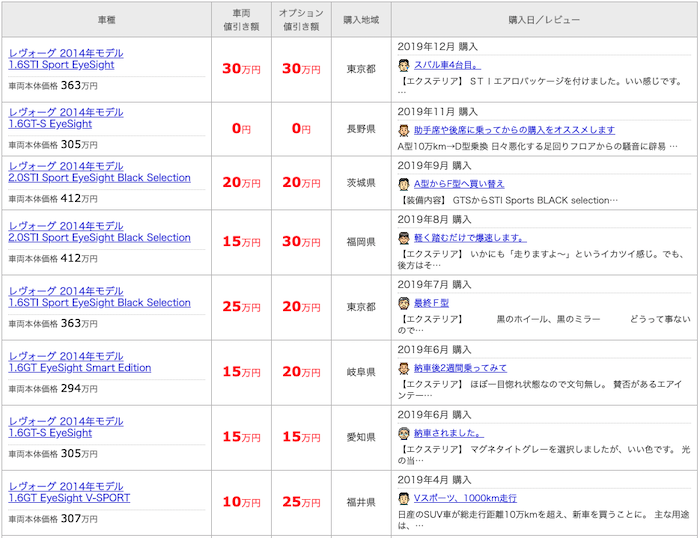This screenshot has width=700, height=538.
Task: Open the review 軽く踏むだけで爆速します。
Action: click(x=470, y=238)
